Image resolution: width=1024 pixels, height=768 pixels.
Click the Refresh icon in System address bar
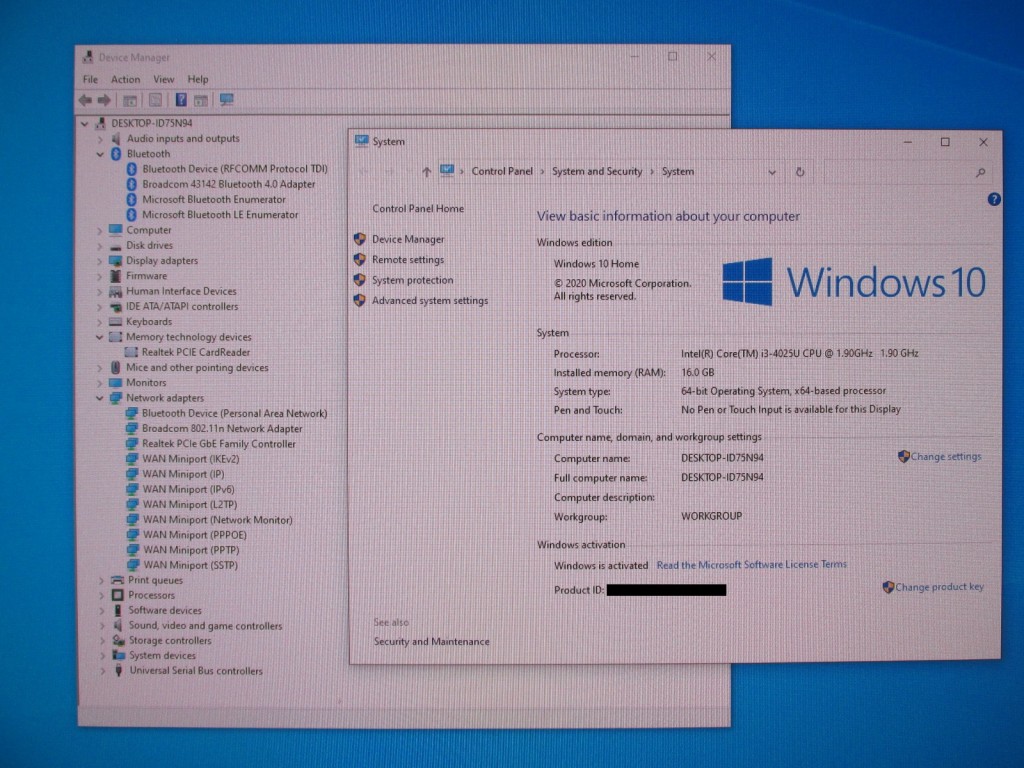pyautogui.click(x=800, y=172)
